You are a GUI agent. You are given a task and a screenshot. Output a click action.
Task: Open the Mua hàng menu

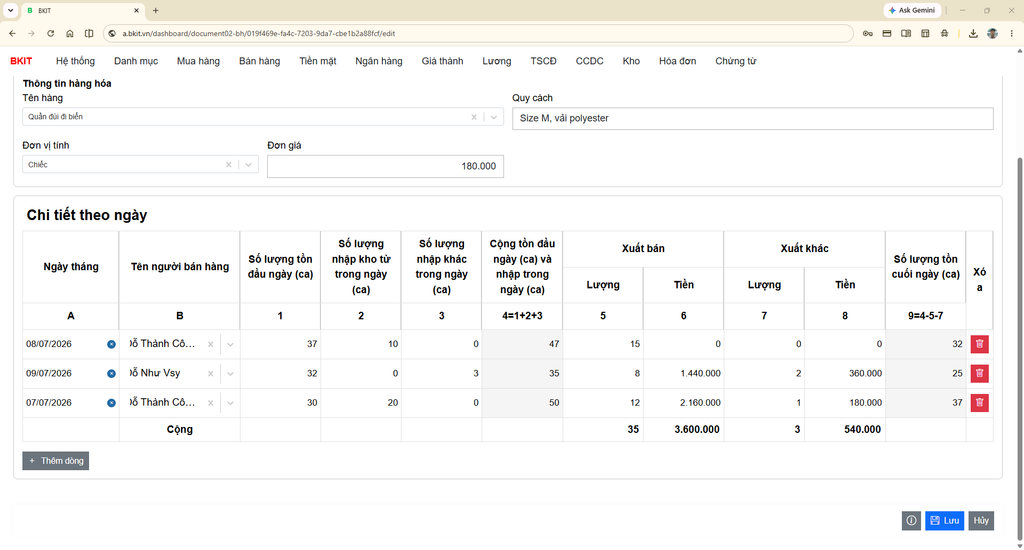coord(198,61)
